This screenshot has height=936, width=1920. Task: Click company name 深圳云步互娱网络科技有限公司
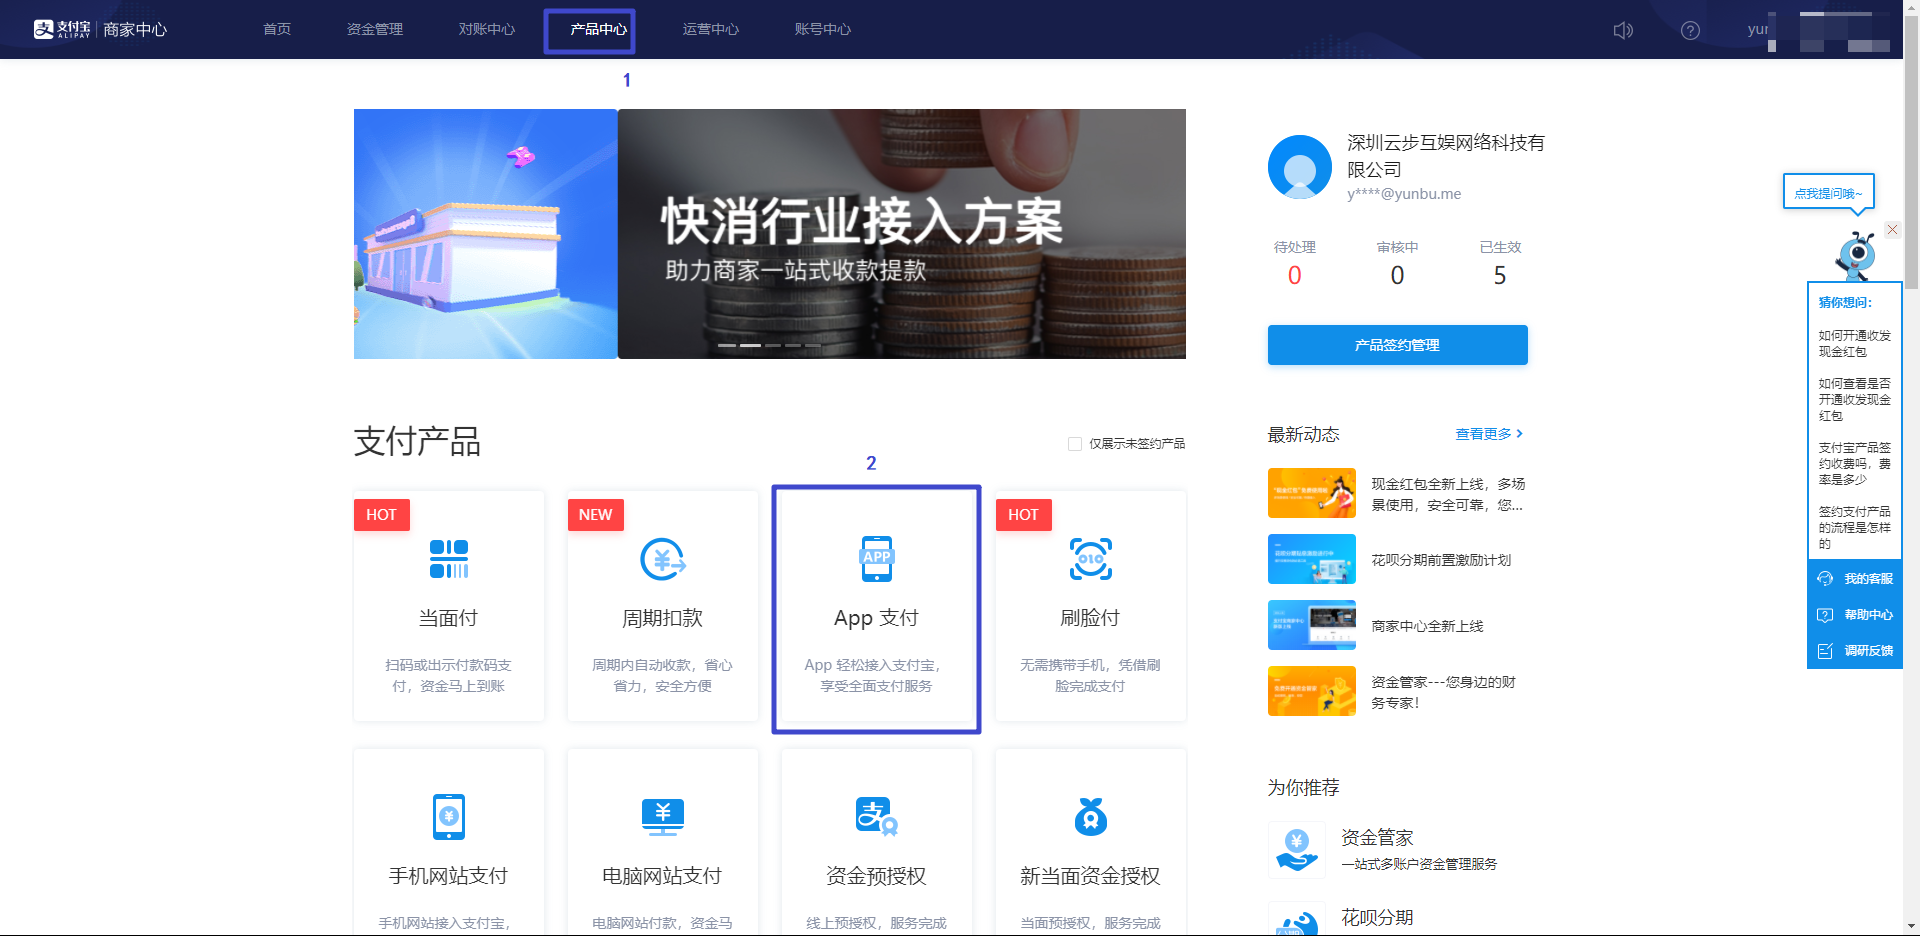click(1446, 156)
